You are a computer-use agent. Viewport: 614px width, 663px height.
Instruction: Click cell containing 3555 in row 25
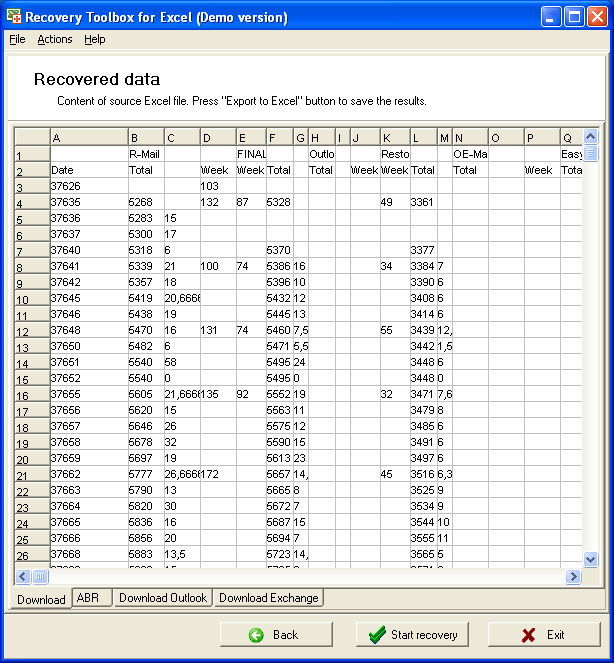[x=424, y=538]
